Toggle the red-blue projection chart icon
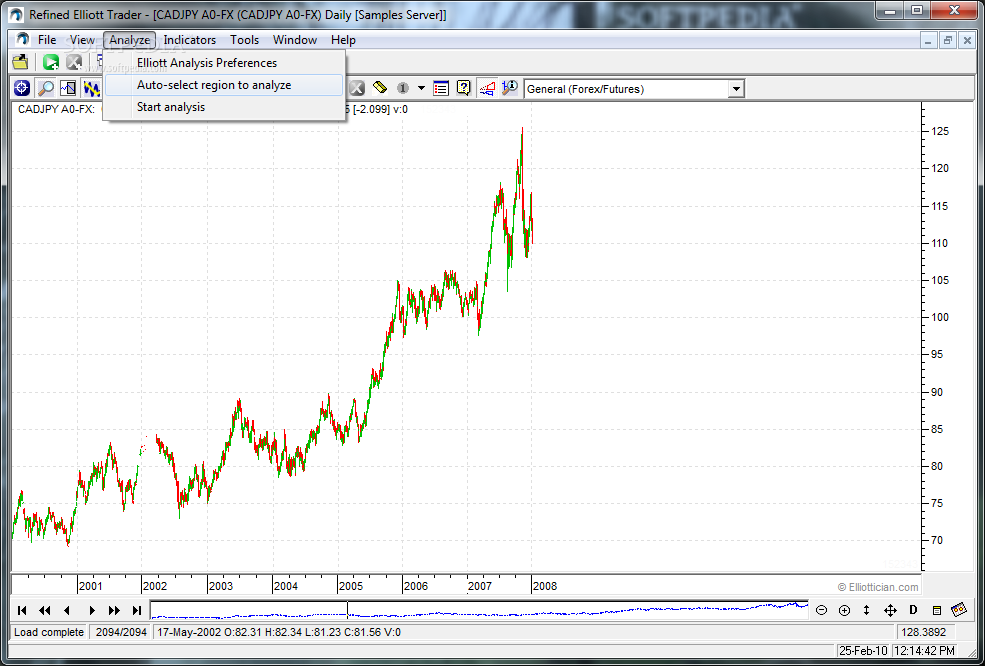This screenshot has width=985, height=666. coord(487,89)
